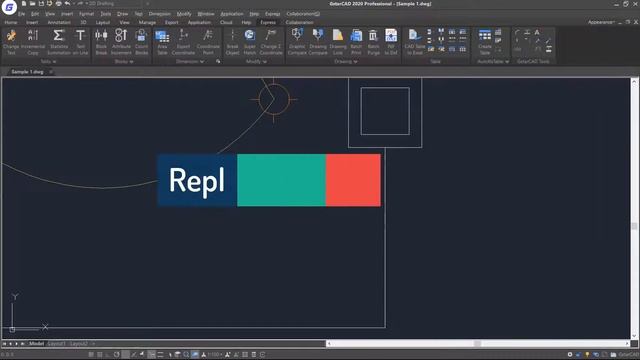Toggle grid display in status bar
Viewport: 640px width, 360px height.
(x=100, y=355)
